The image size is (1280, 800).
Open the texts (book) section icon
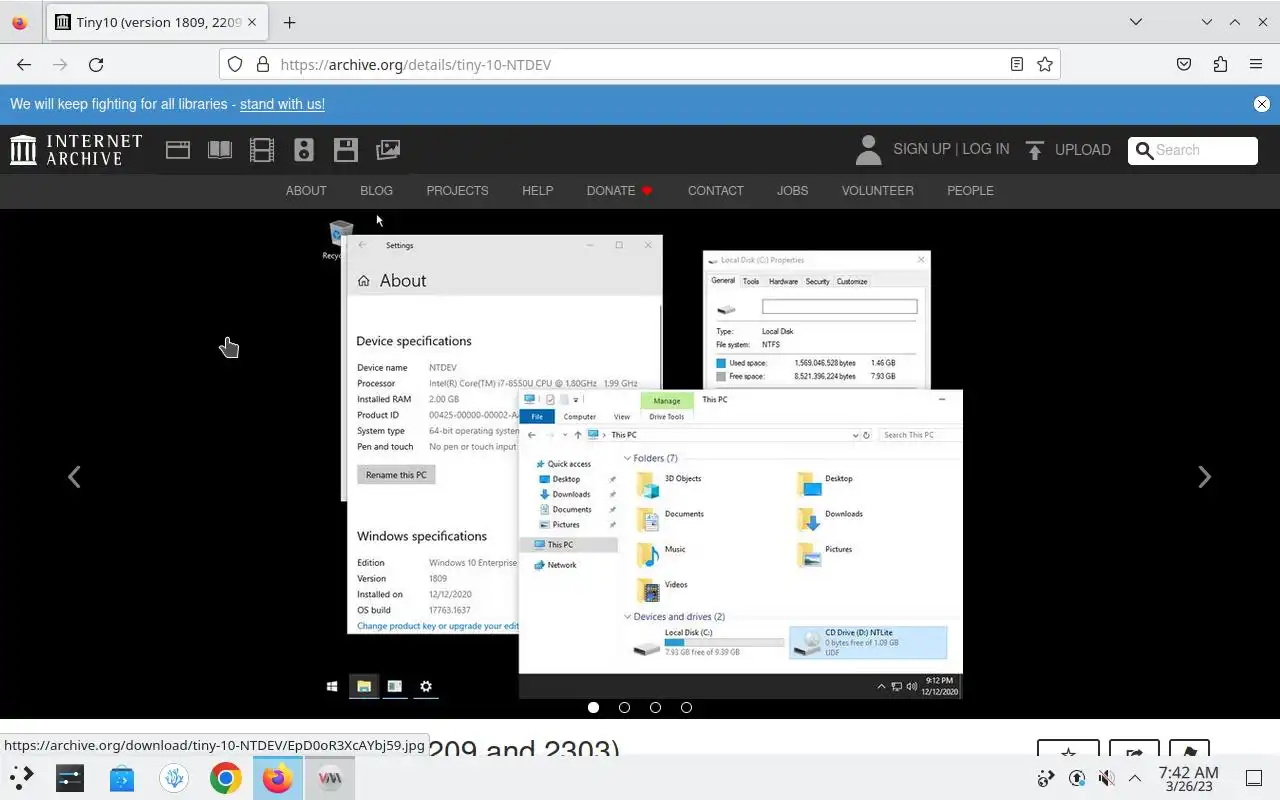pos(220,150)
